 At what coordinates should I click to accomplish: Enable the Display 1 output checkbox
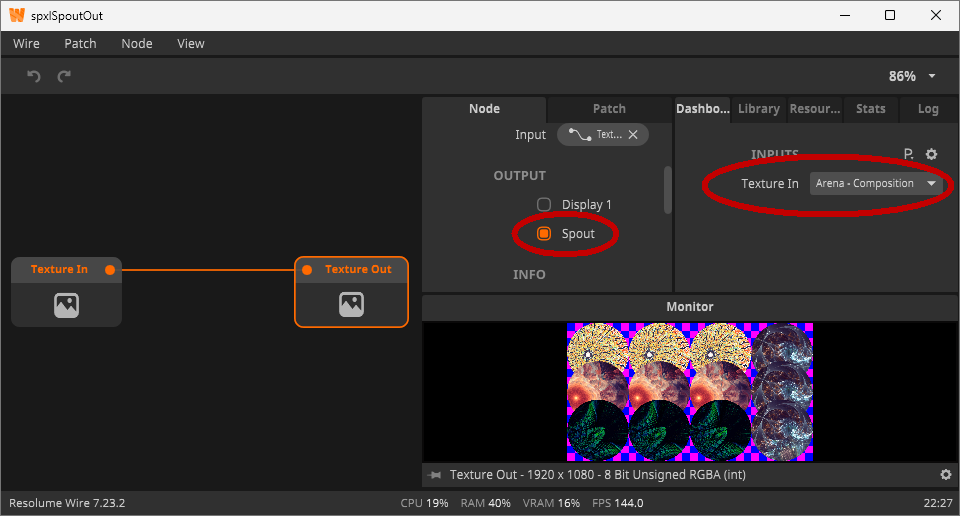tap(544, 205)
